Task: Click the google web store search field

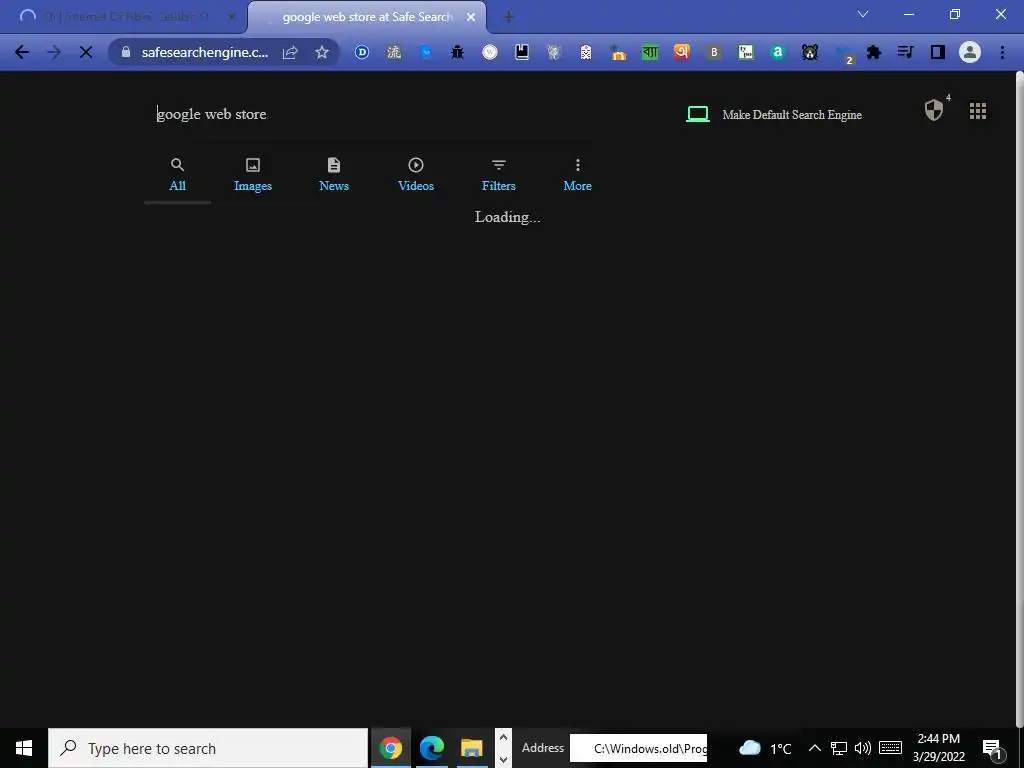Action: (374, 114)
